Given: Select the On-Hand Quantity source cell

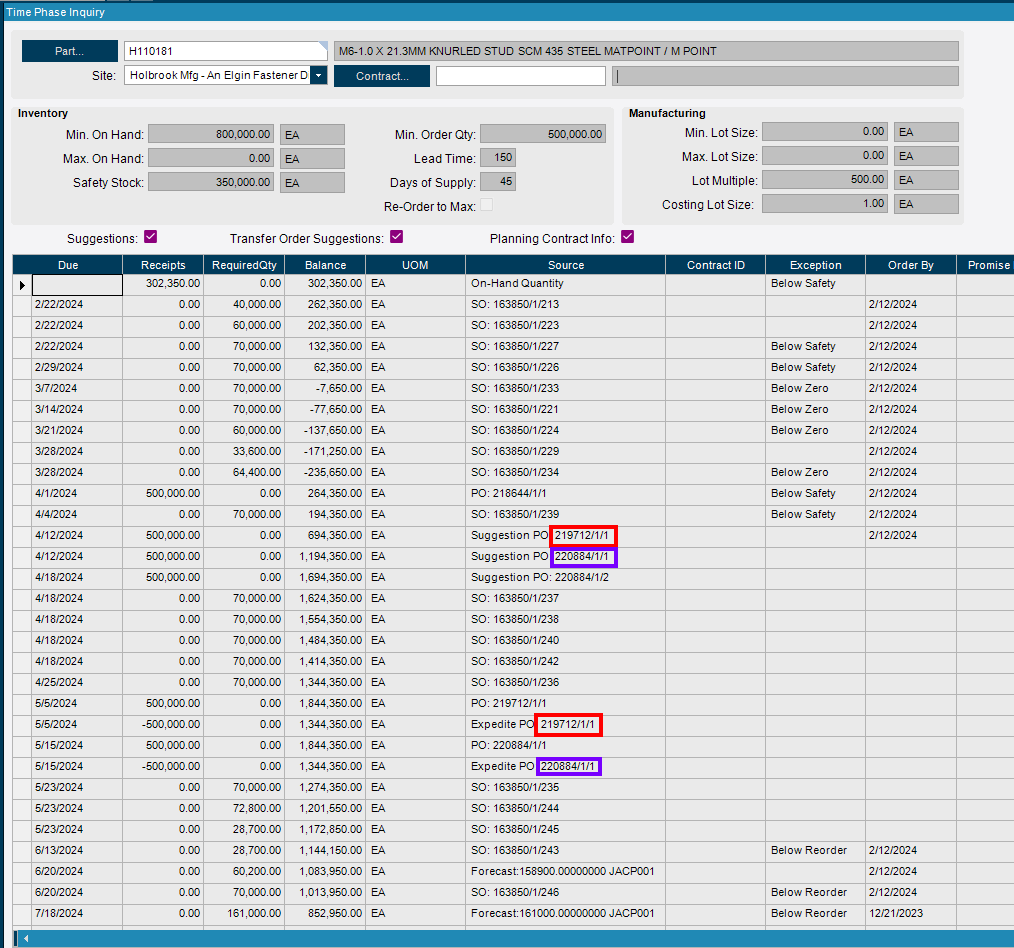Looking at the screenshot, I should pyautogui.click(x=565, y=283).
